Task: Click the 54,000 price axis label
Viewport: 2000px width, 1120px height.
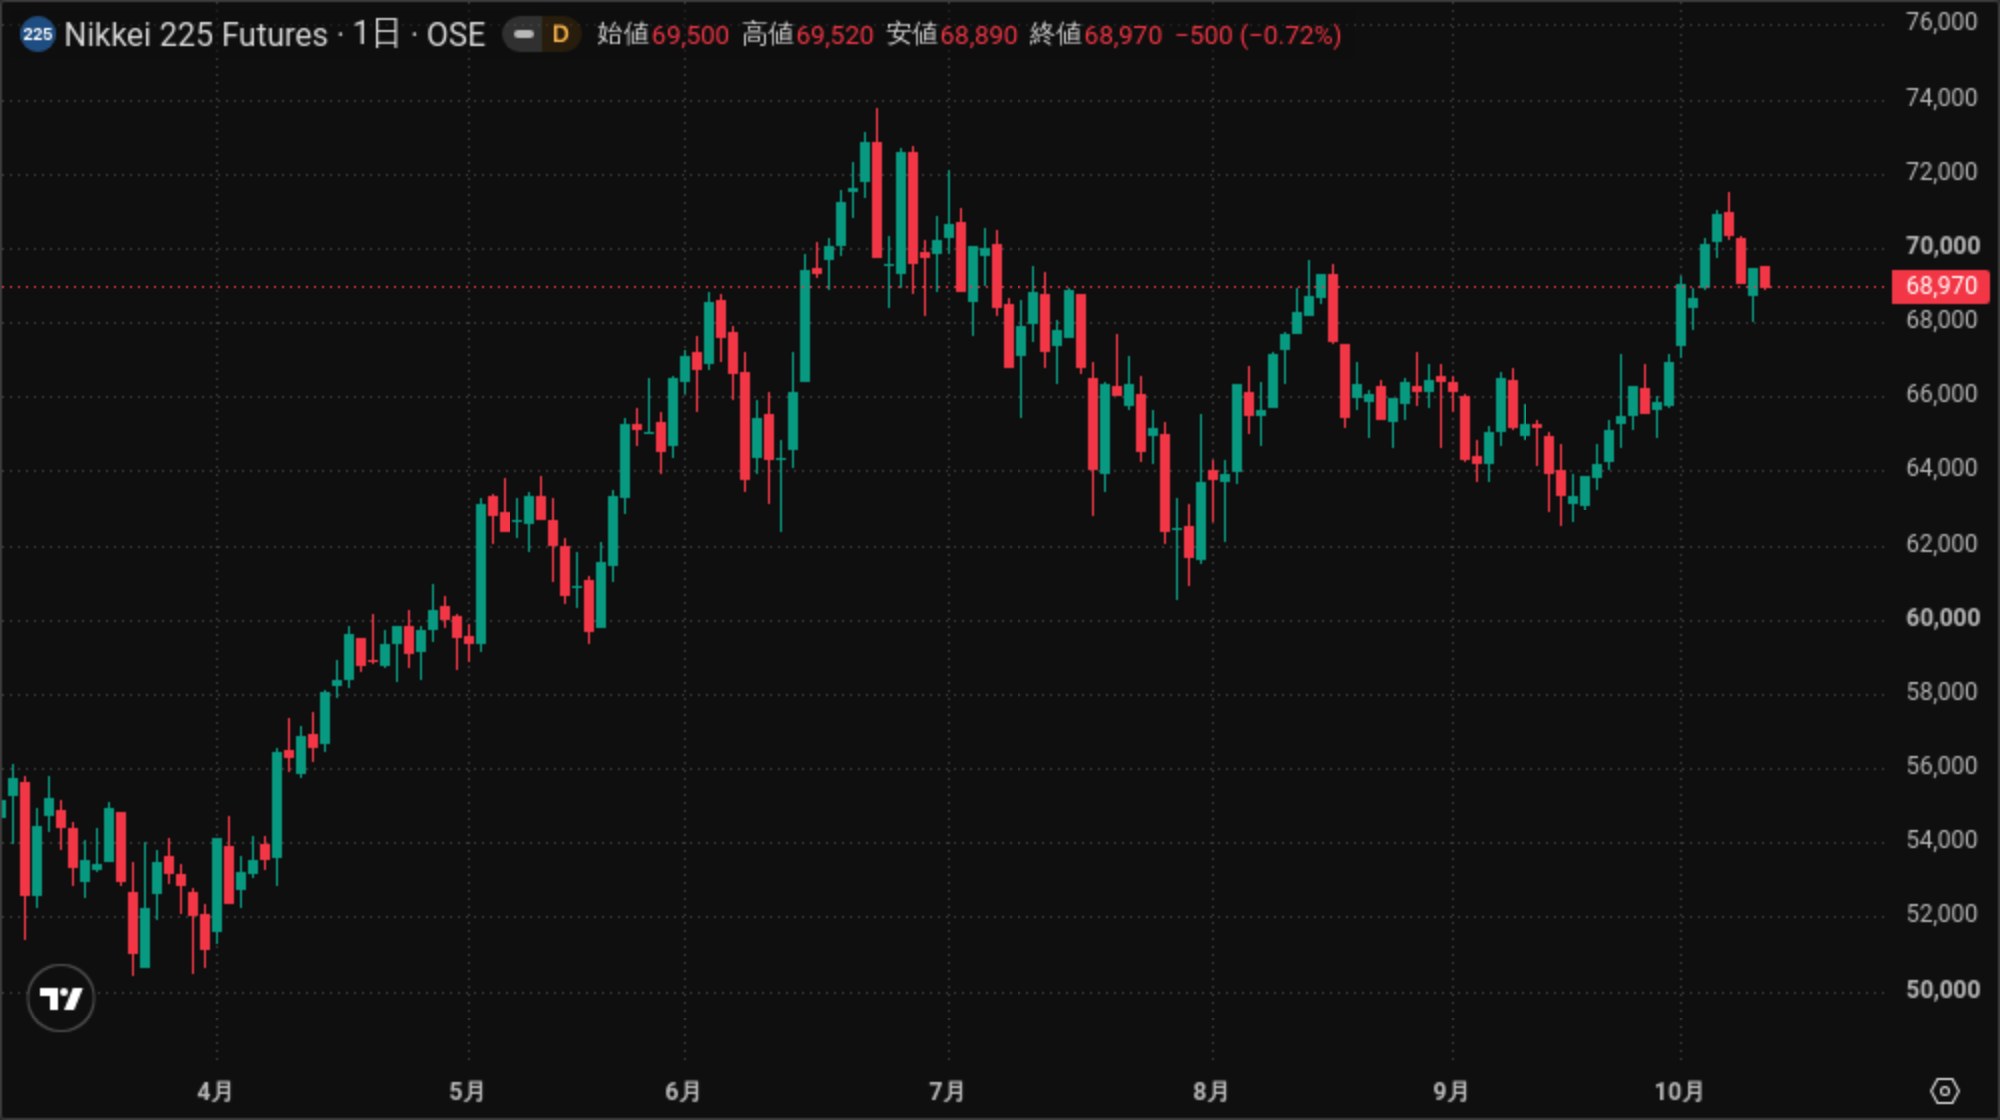Action: click(1941, 840)
